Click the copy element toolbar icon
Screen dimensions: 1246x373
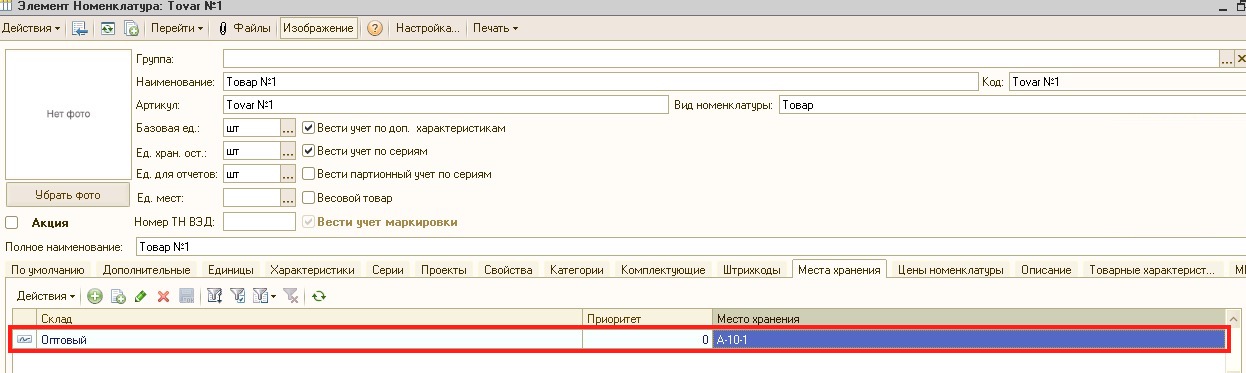click(131, 28)
